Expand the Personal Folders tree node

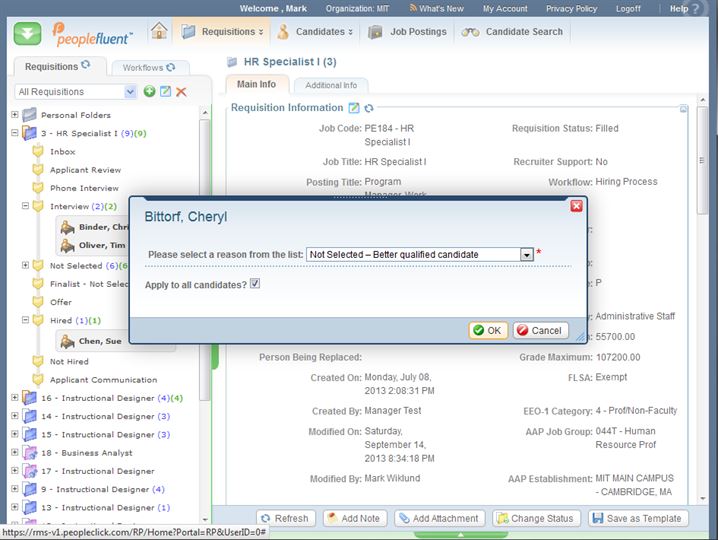(x=15, y=115)
